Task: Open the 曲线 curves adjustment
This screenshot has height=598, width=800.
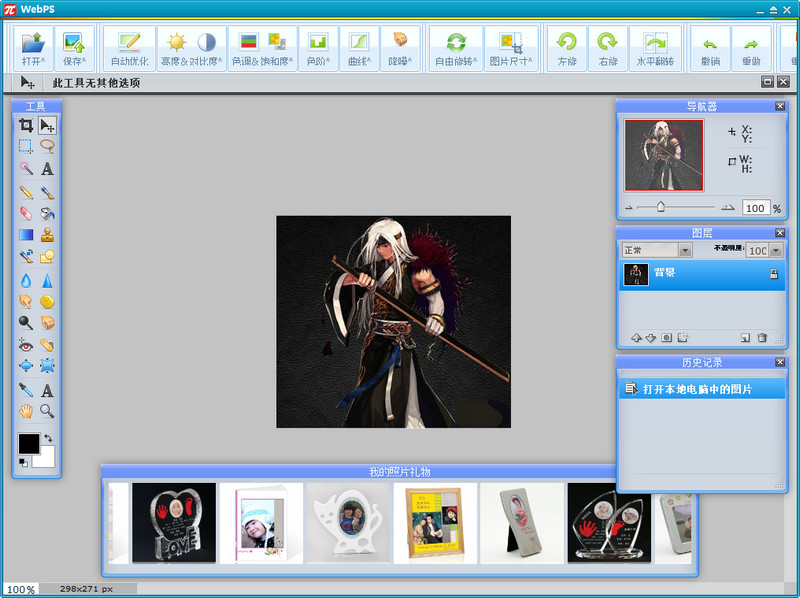Action: click(x=359, y=49)
